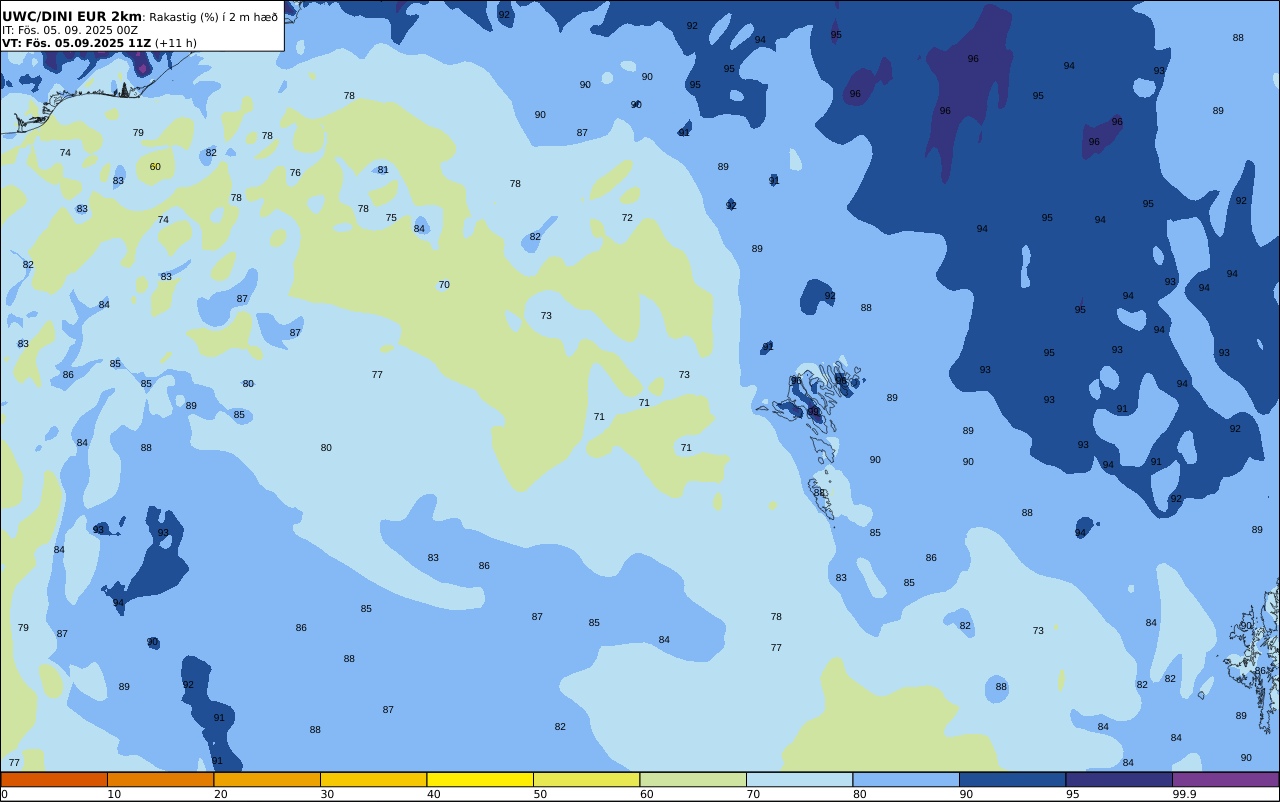The width and height of the screenshot is (1280, 802).
Task: Pick the purple legend swatch above 99.9
Action: (1225, 779)
